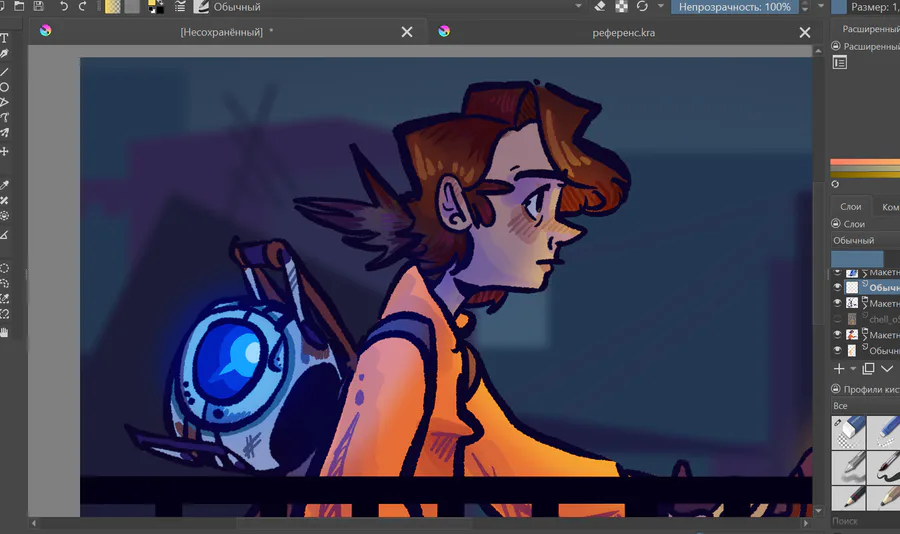This screenshot has height=534, width=900.
Task: Select the Move tool
Action: coord(4,152)
